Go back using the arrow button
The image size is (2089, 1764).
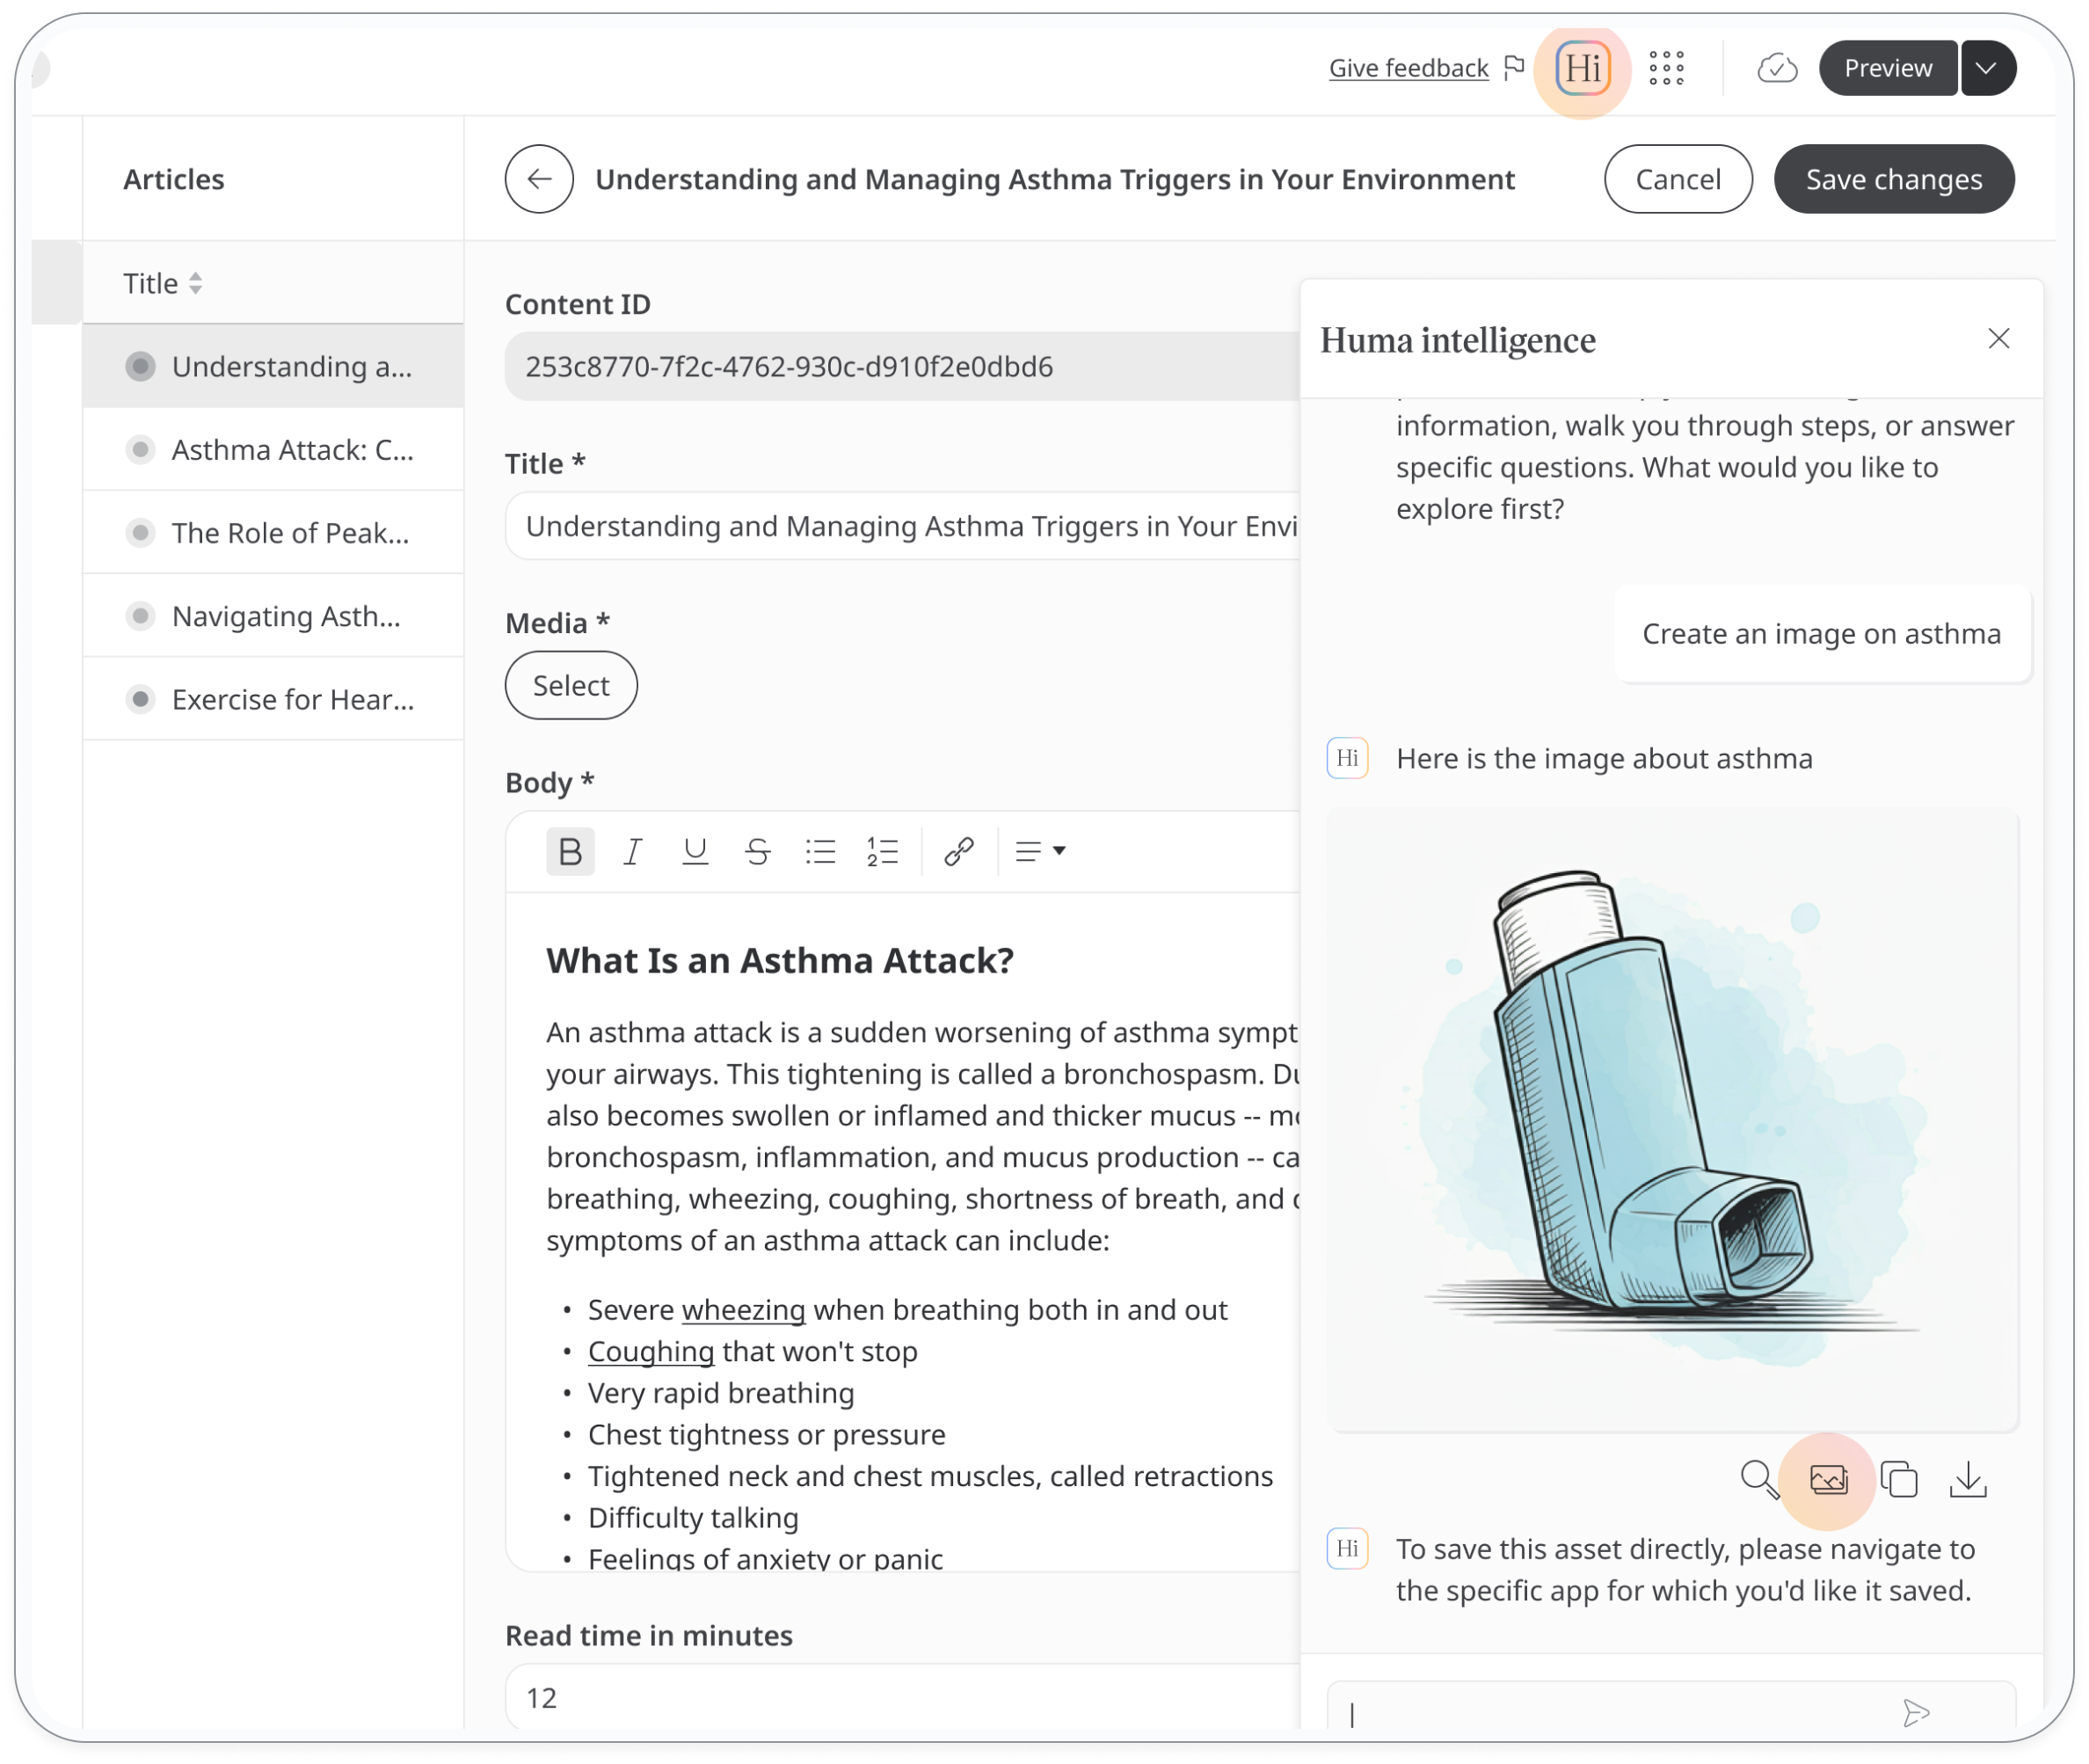tap(539, 179)
